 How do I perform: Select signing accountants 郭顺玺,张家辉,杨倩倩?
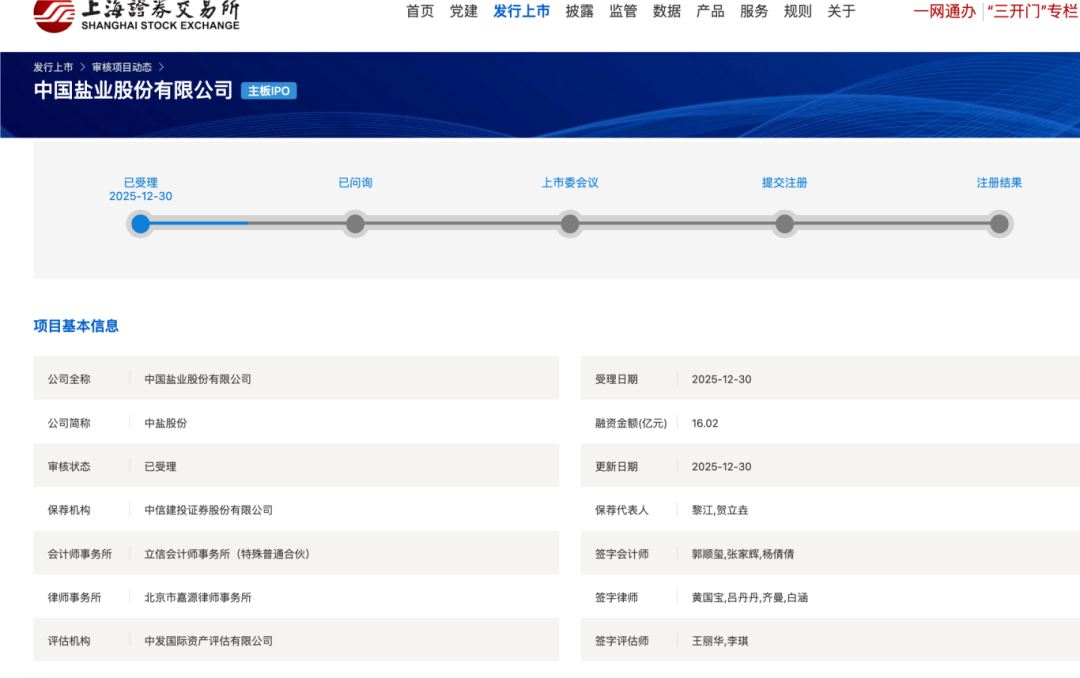pos(742,554)
